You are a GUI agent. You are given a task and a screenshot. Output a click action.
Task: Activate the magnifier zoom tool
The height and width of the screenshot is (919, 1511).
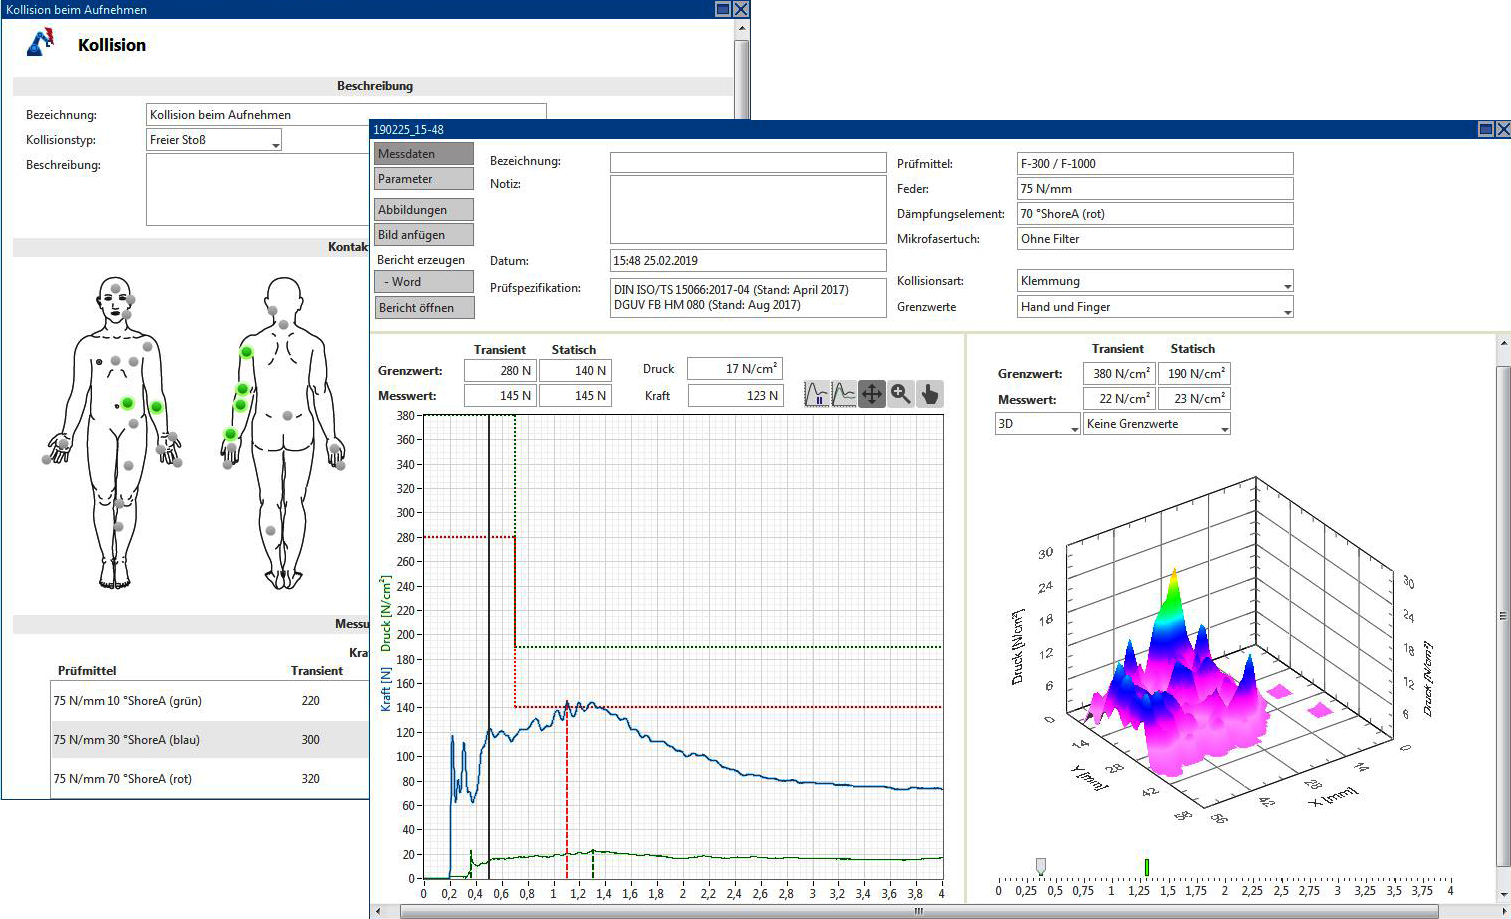[x=901, y=394]
